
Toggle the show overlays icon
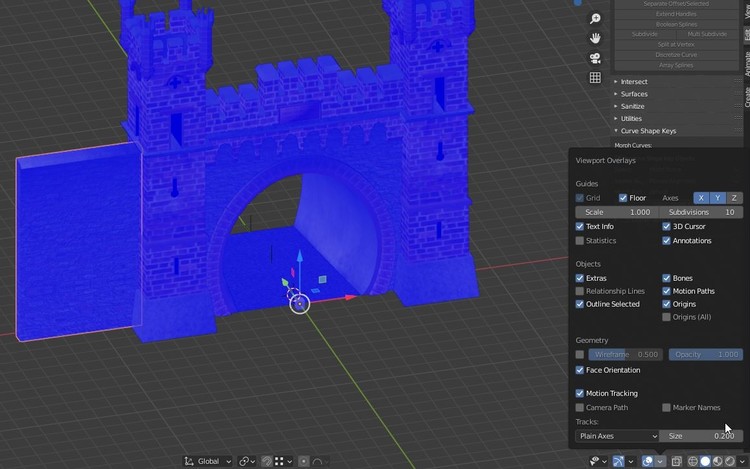click(x=647, y=461)
